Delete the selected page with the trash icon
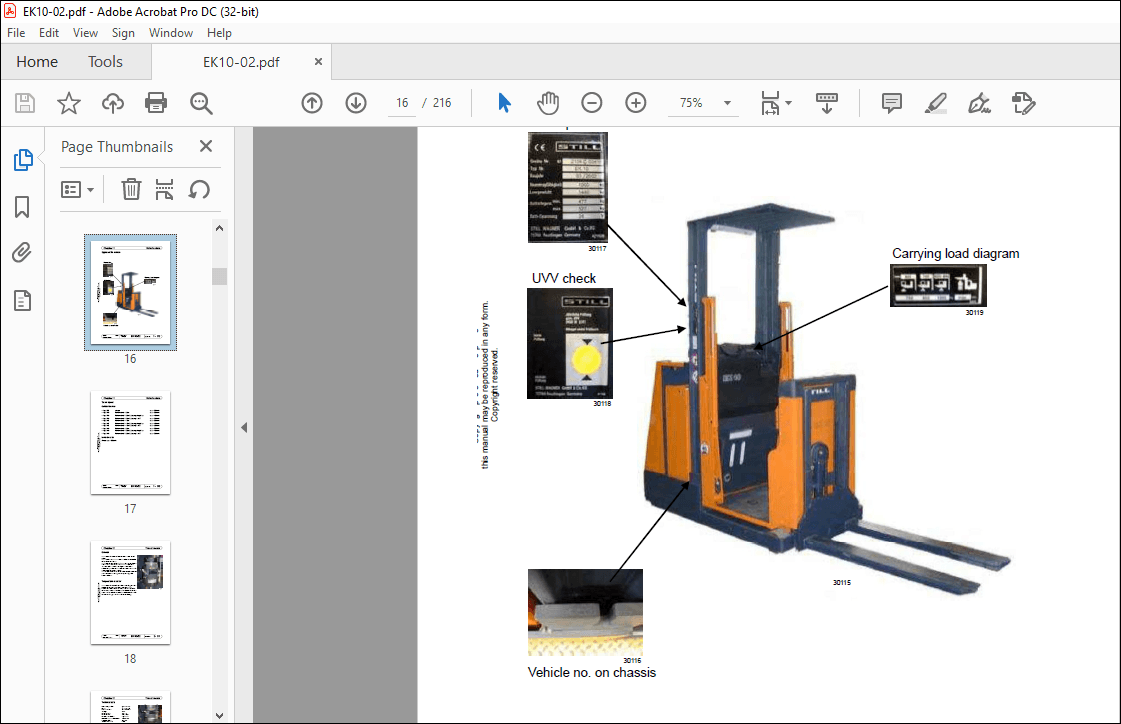 click(x=131, y=189)
